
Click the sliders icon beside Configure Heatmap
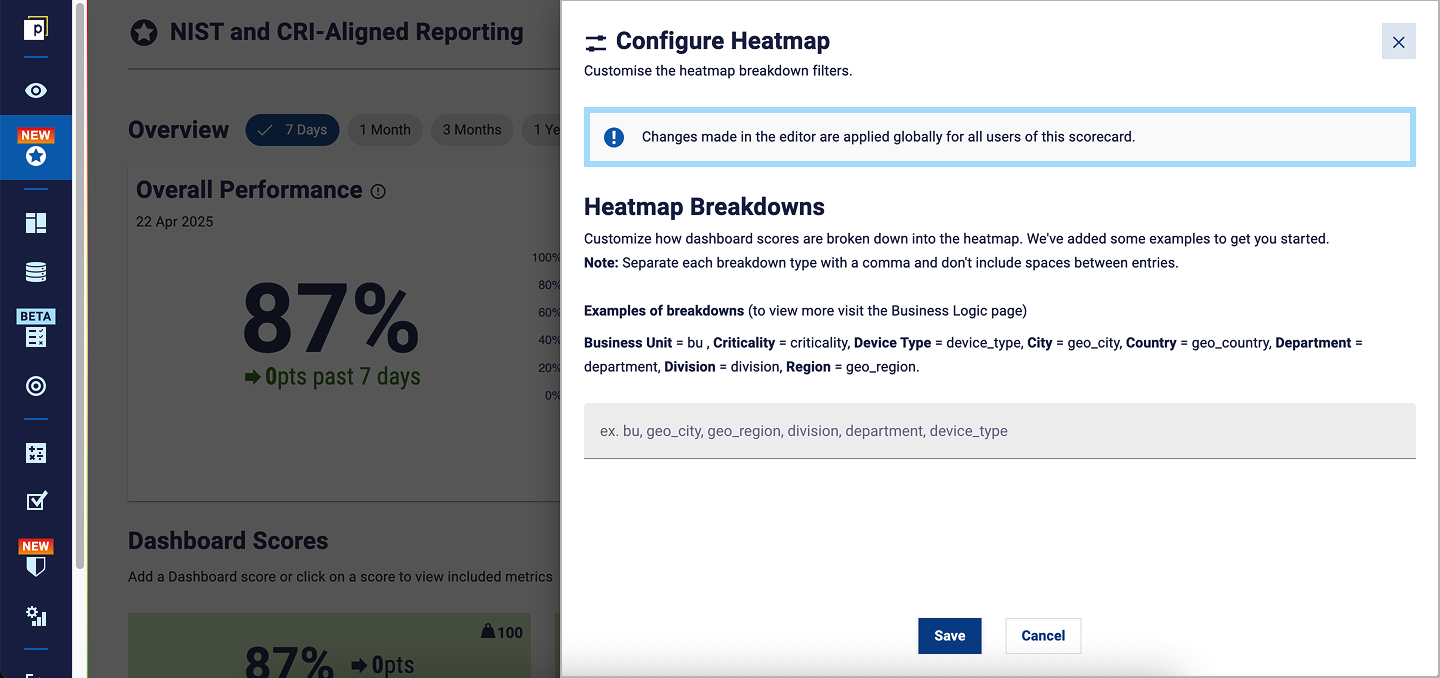point(596,42)
